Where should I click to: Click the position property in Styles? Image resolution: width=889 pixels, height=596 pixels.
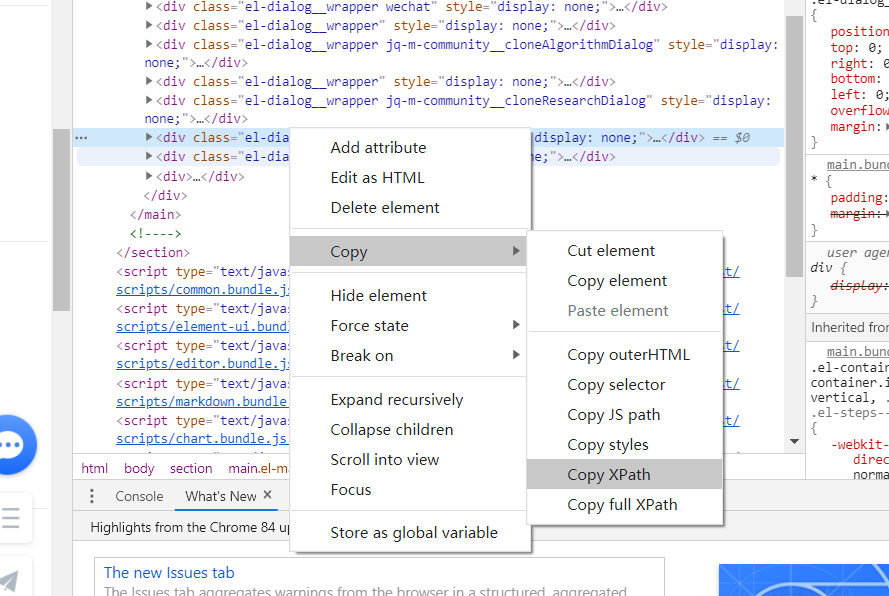pyautogui.click(x=860, y=32)
